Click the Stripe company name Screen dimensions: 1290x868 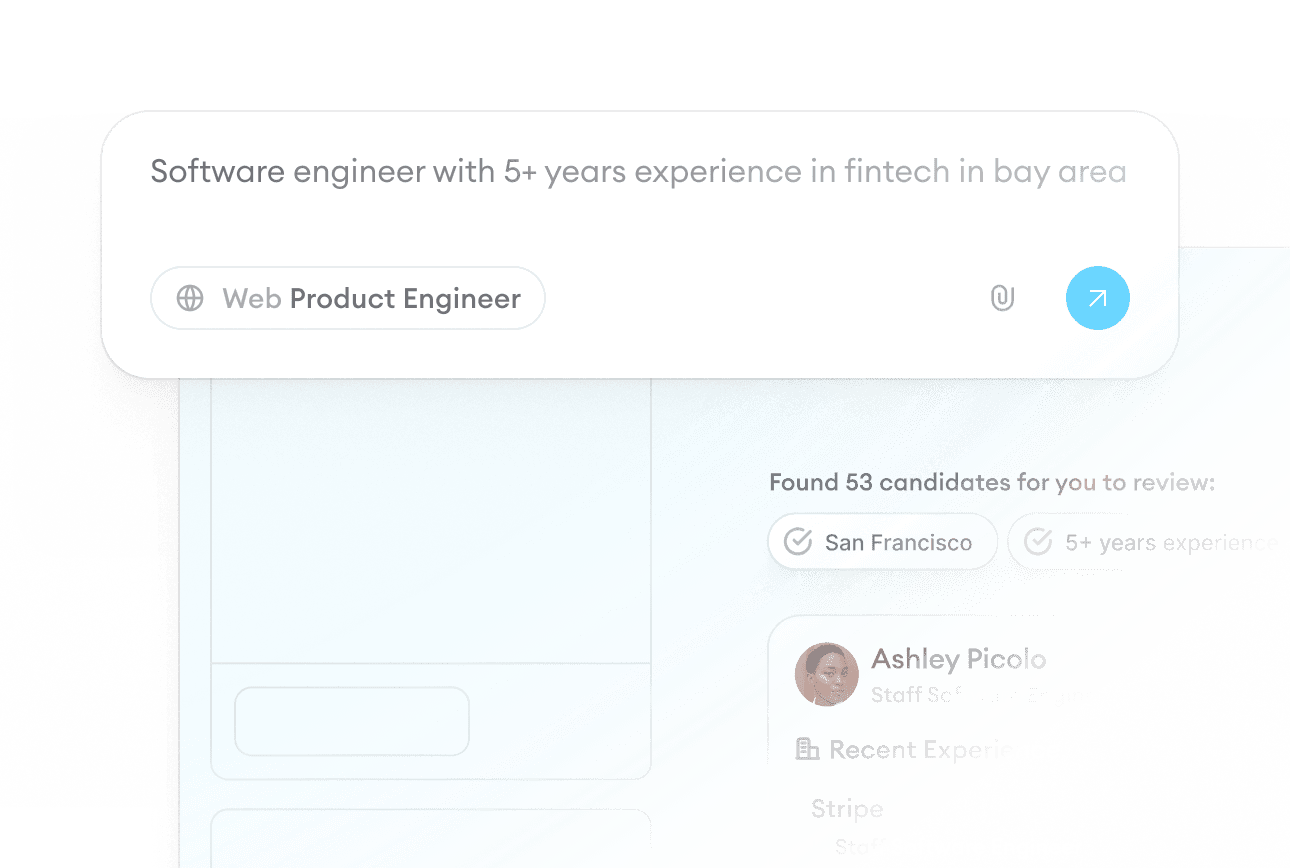click(846, 809)
